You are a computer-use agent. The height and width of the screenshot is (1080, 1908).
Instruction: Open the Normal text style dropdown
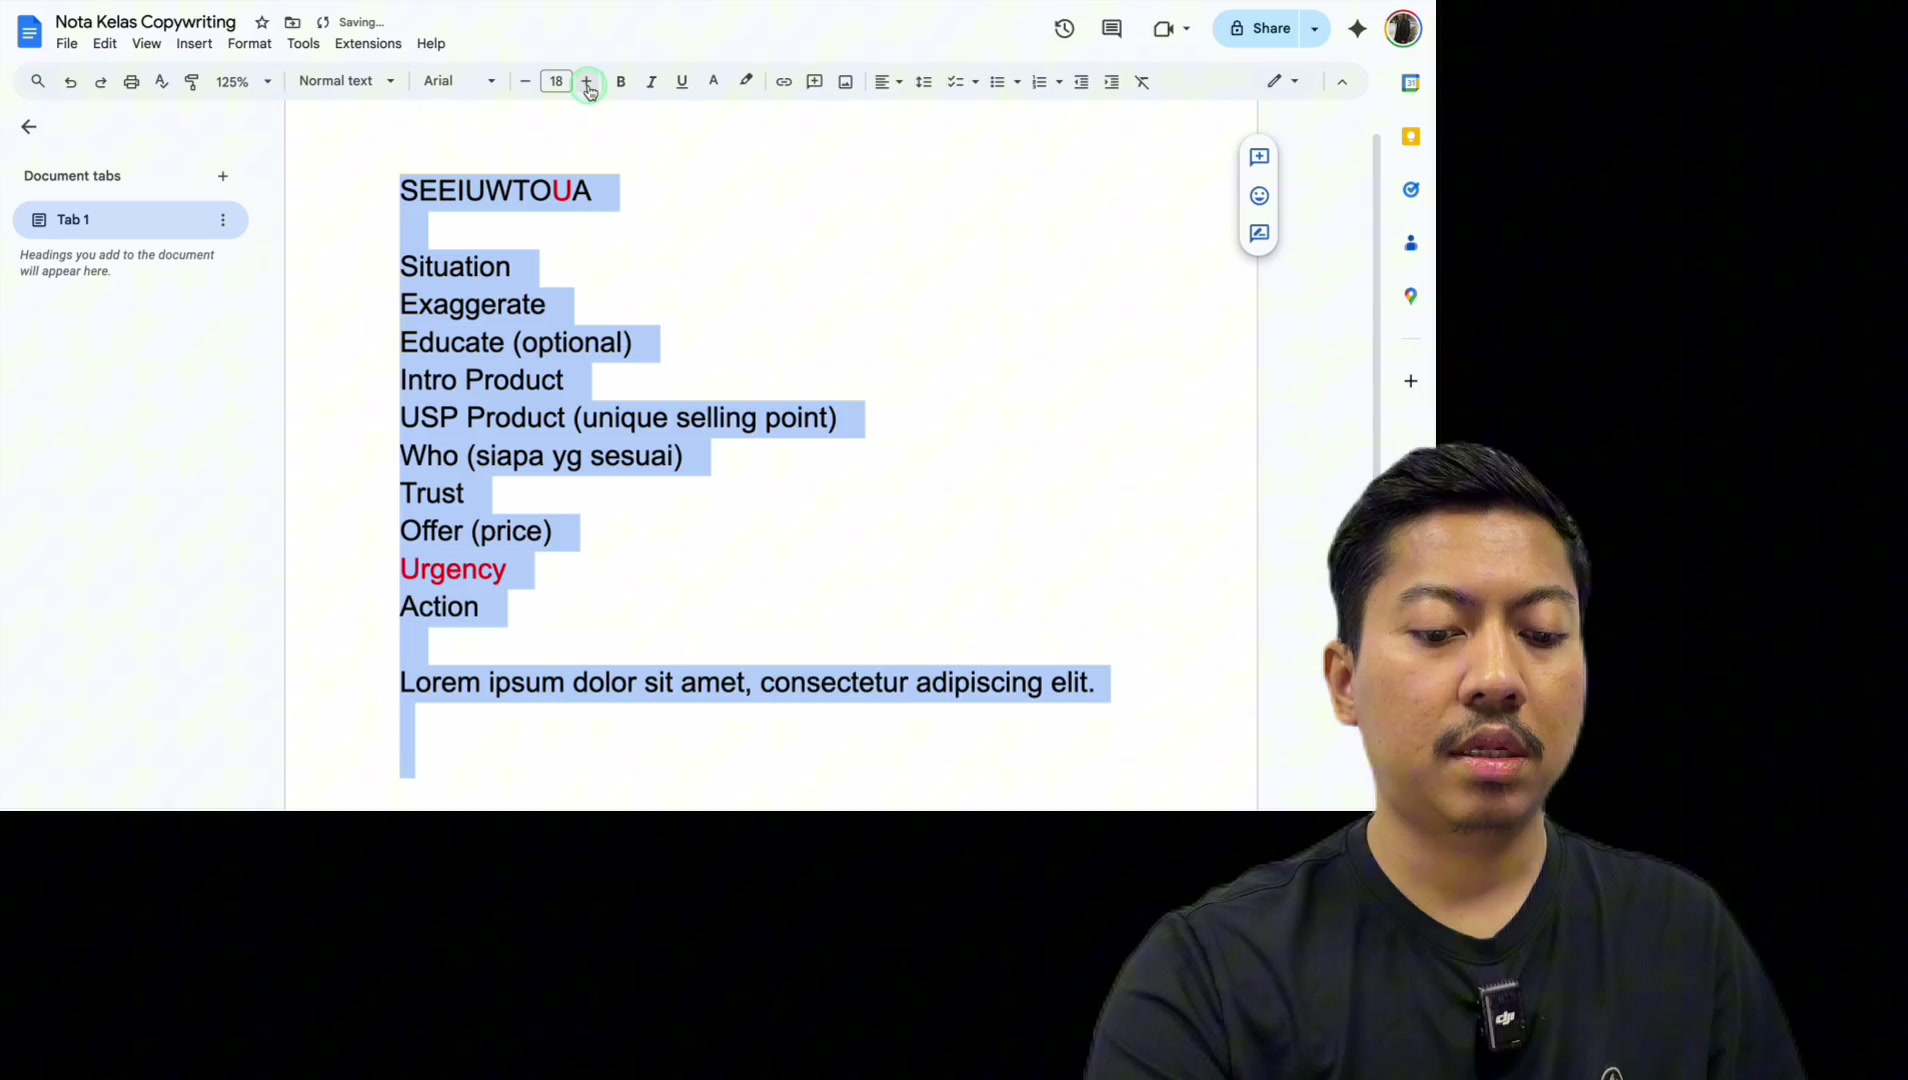(346, 81)
